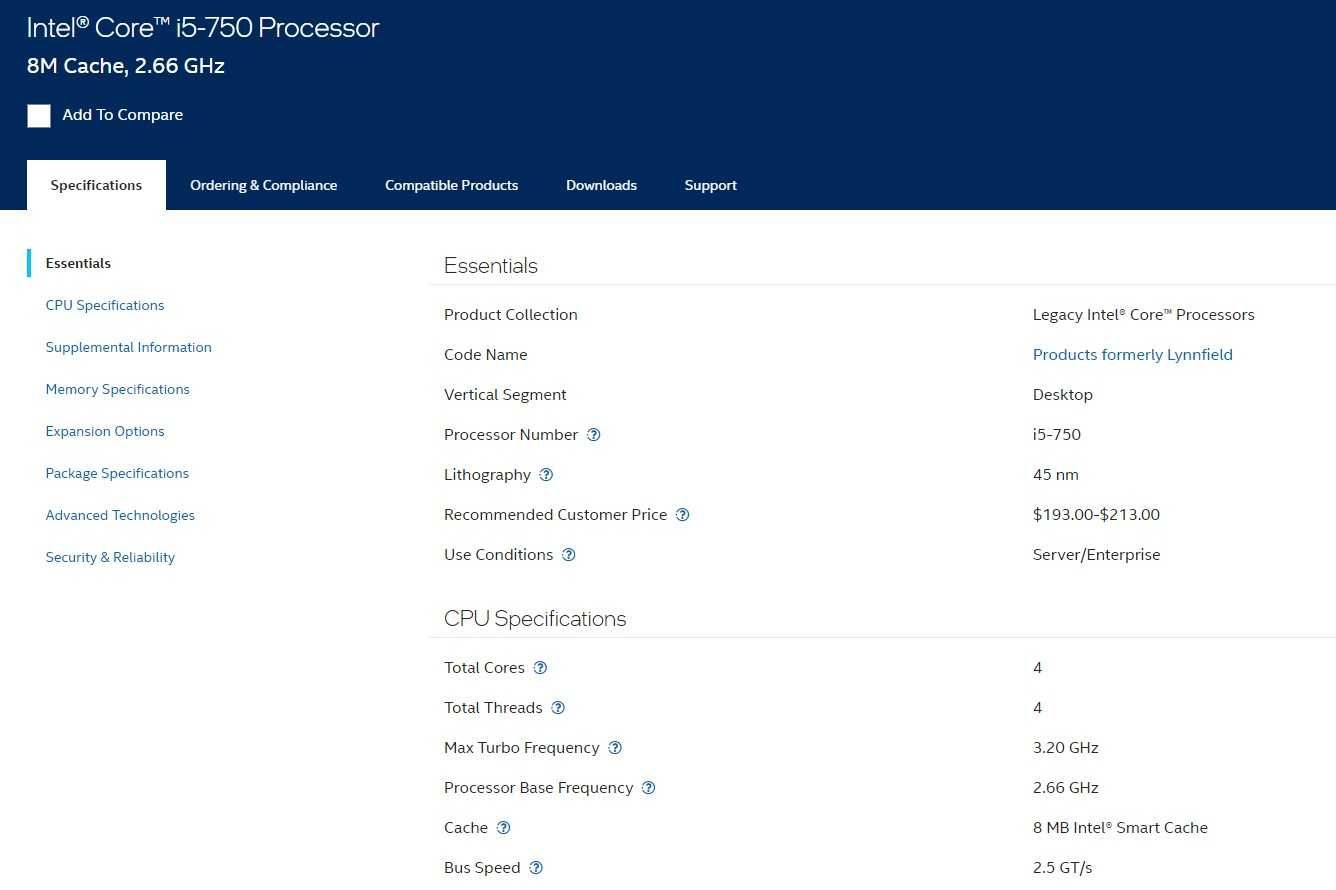Click the Add To Compare label
Viewport: 1336px width, 890px height.
[122, 115]
